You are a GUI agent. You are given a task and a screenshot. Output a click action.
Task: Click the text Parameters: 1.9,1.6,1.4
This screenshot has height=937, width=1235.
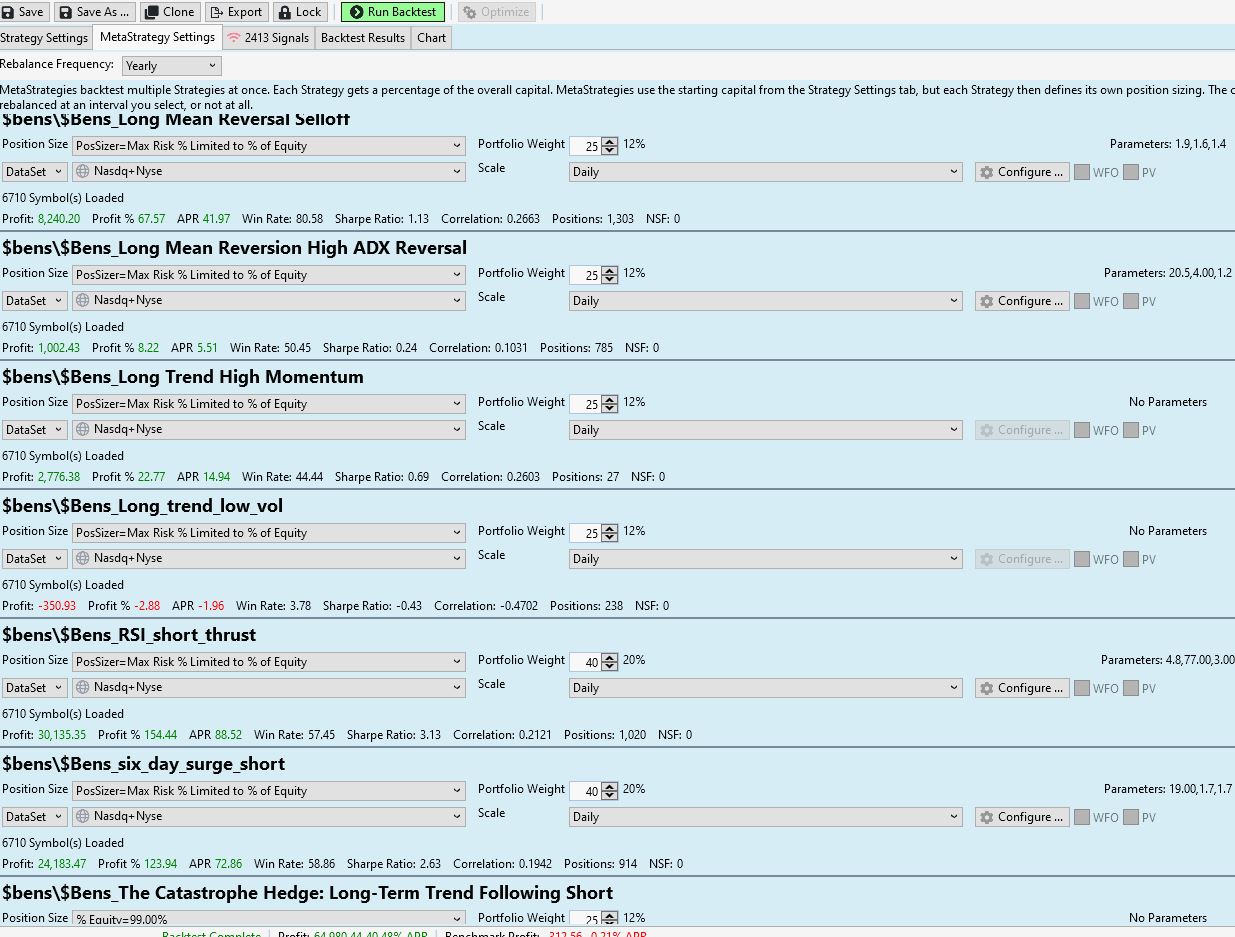(x=1168, y=144)
